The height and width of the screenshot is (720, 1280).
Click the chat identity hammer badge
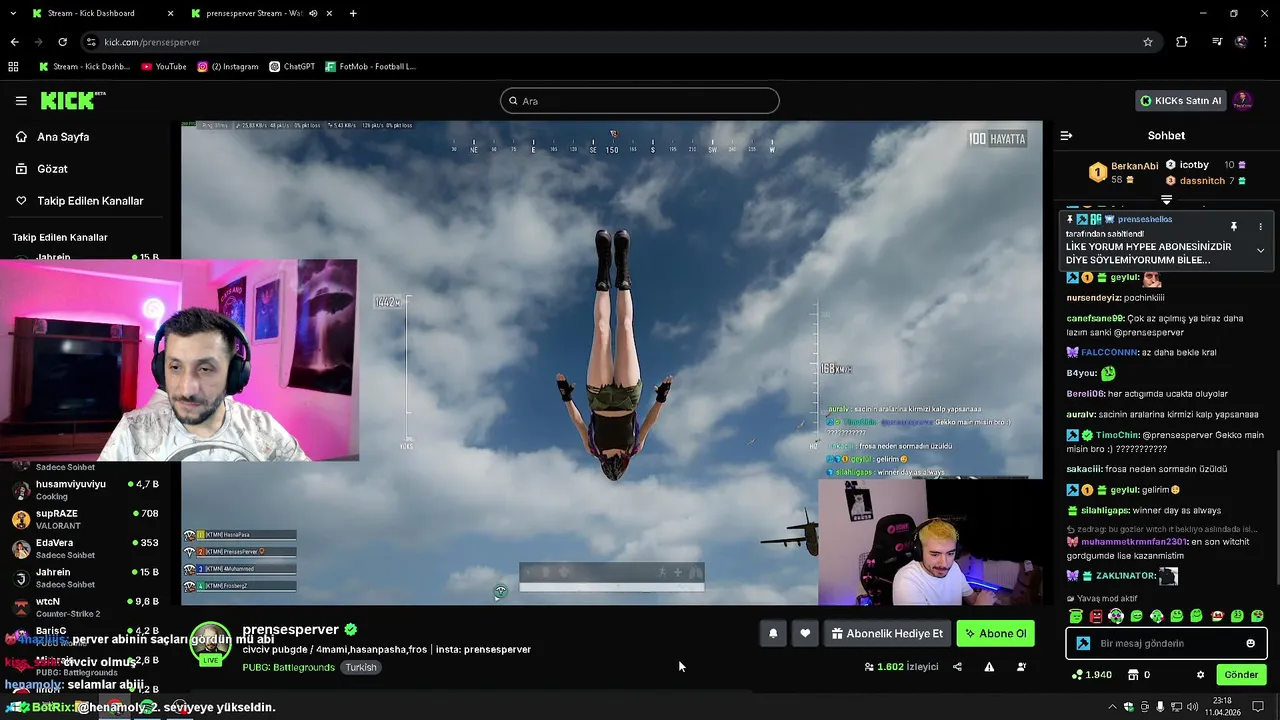pyautogui.click(x=1083, y=643)
